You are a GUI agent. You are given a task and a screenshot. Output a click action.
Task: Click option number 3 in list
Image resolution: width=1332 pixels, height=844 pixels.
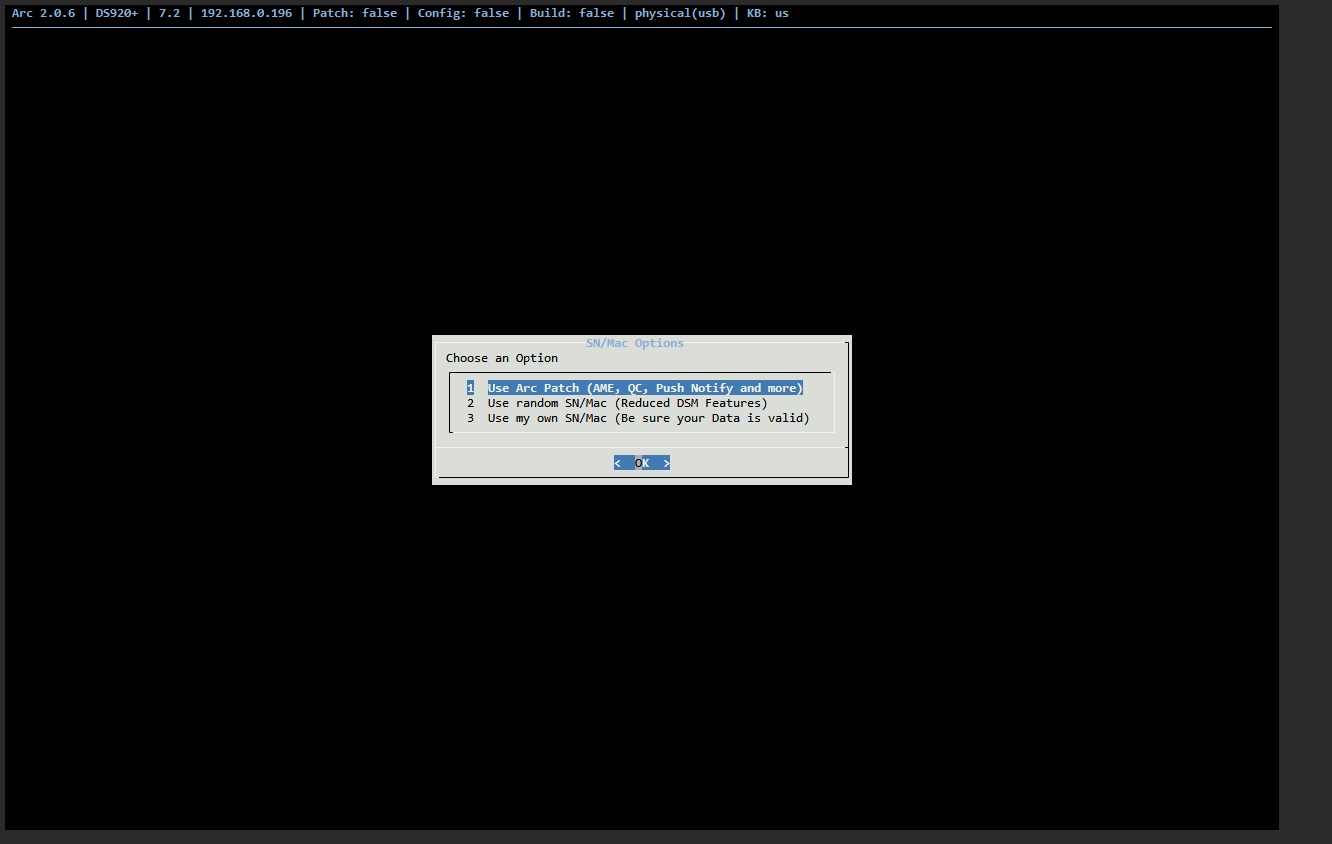pos(470,418)
